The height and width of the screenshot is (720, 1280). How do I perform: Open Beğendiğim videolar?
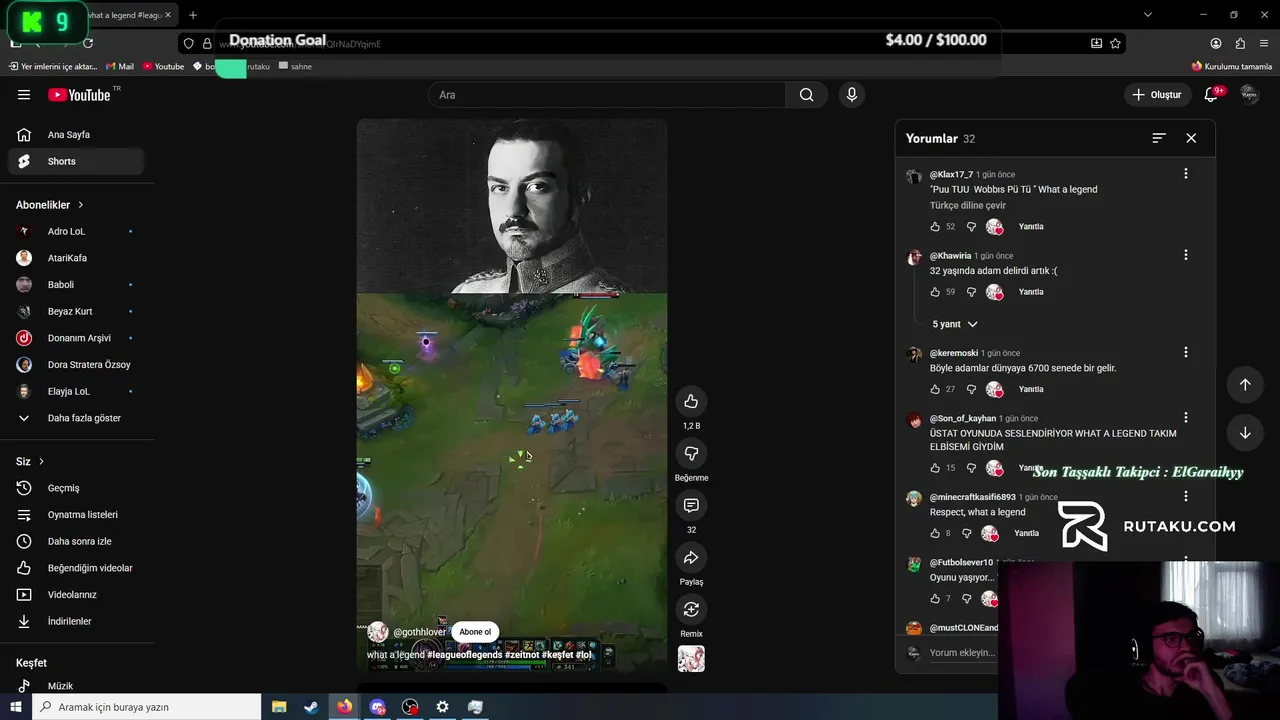[77, 568]
